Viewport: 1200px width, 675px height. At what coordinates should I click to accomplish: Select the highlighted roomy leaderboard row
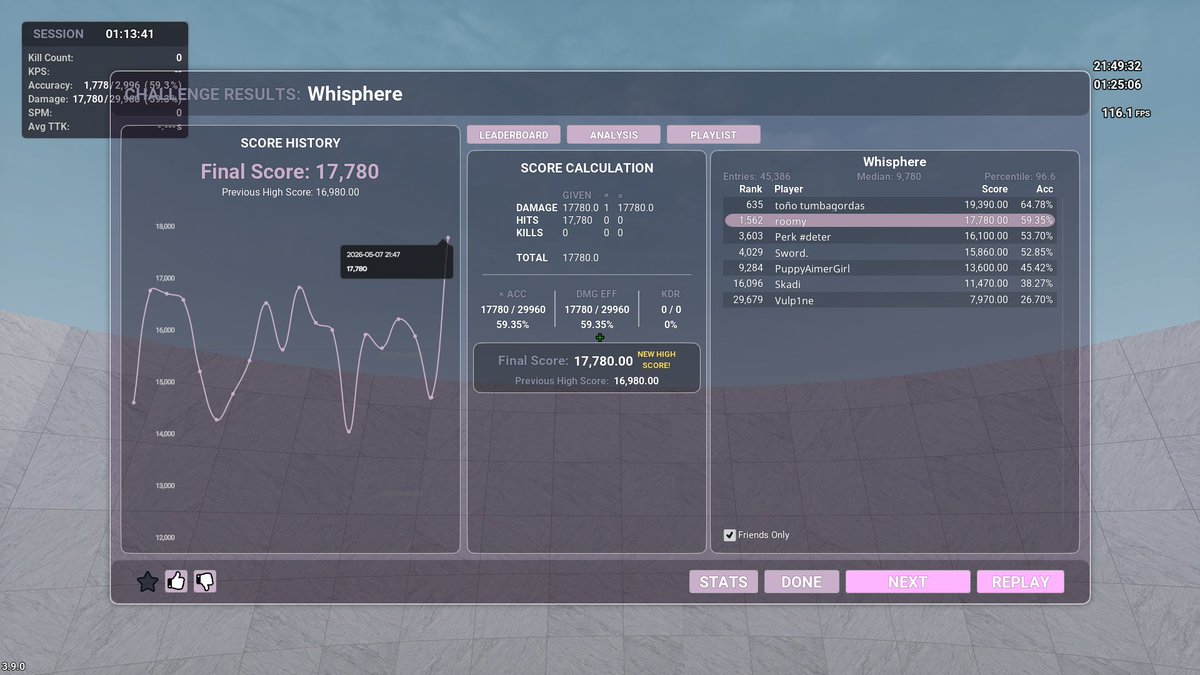pos(890,221)
